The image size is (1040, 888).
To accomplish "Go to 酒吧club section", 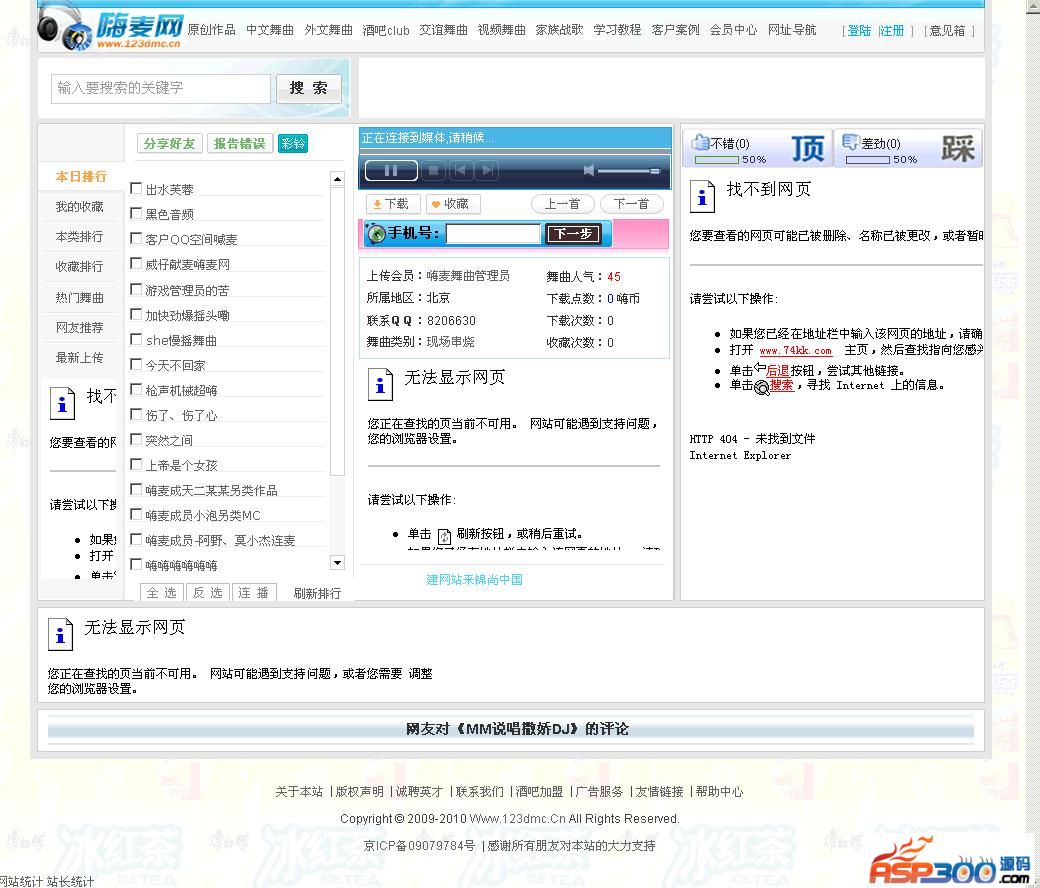I will coord(386,30).
